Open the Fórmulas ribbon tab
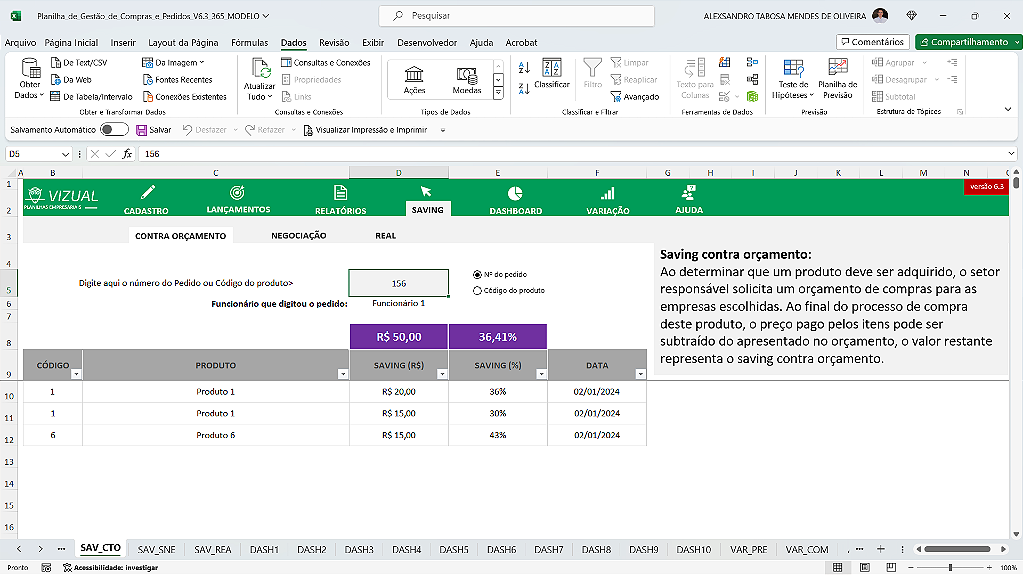Screen dimensions: 1023x575 pyautogui.click(x=249, y=43)
